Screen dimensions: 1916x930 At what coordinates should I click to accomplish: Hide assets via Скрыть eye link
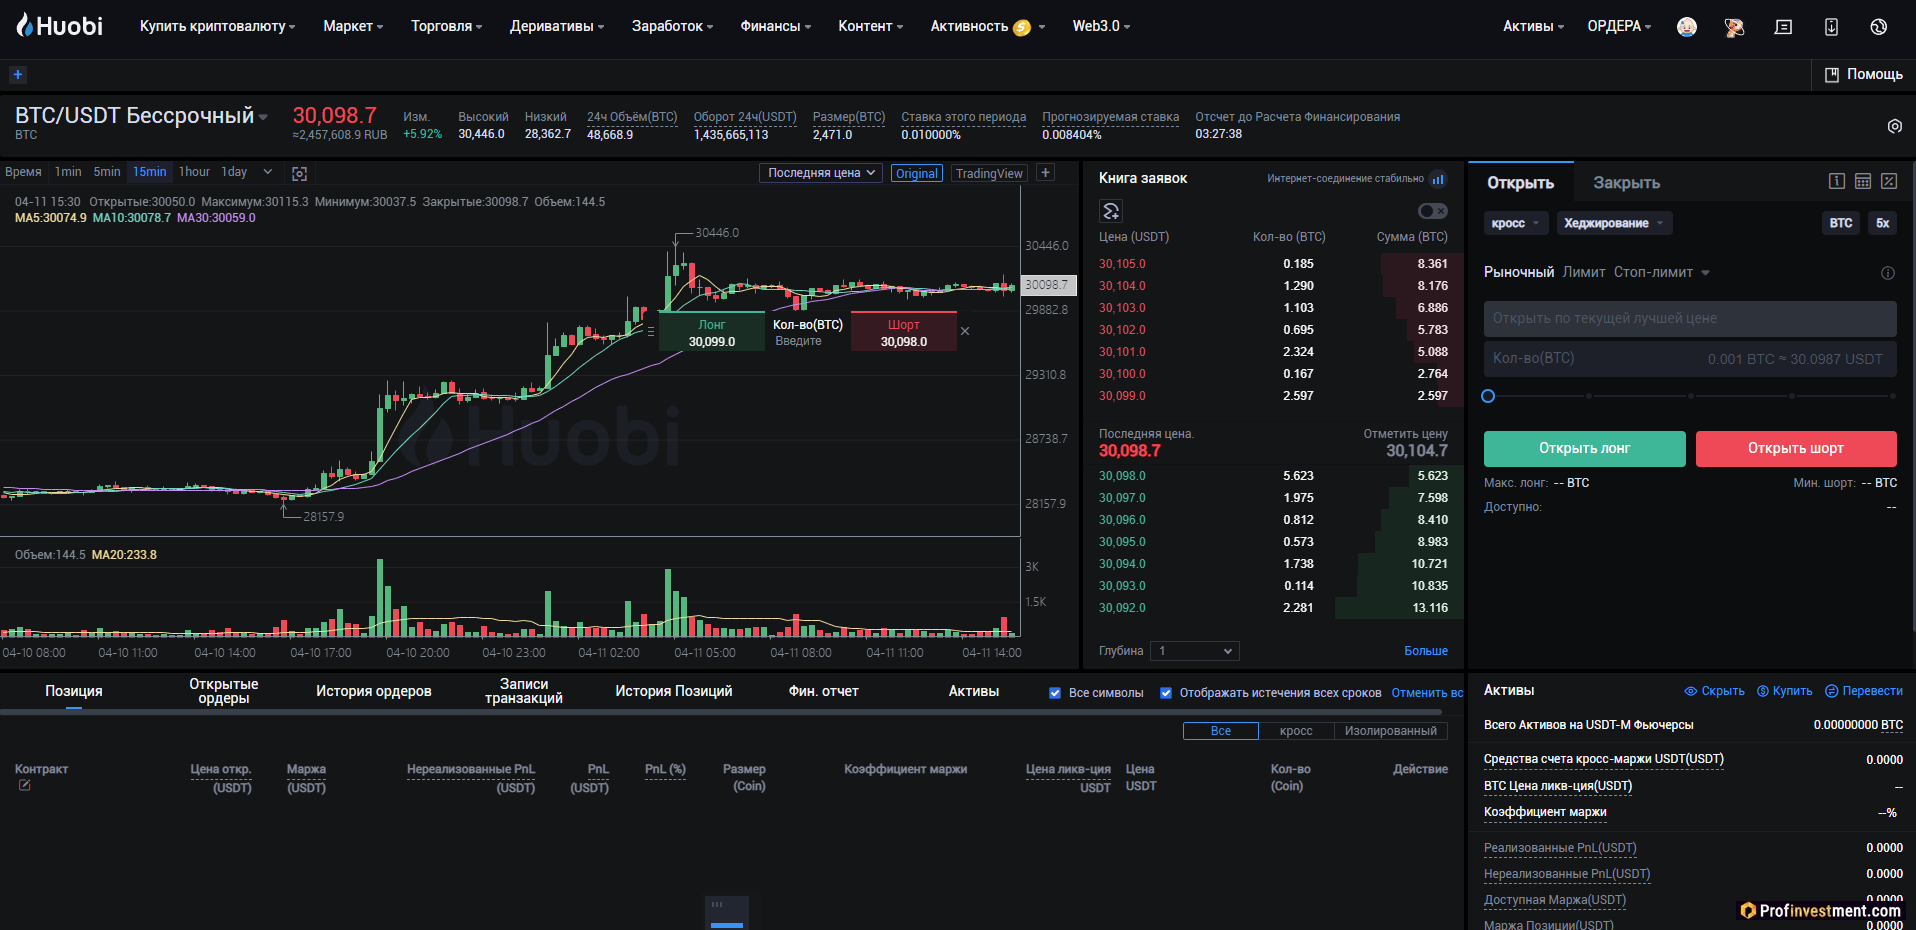pos(1714,691)
